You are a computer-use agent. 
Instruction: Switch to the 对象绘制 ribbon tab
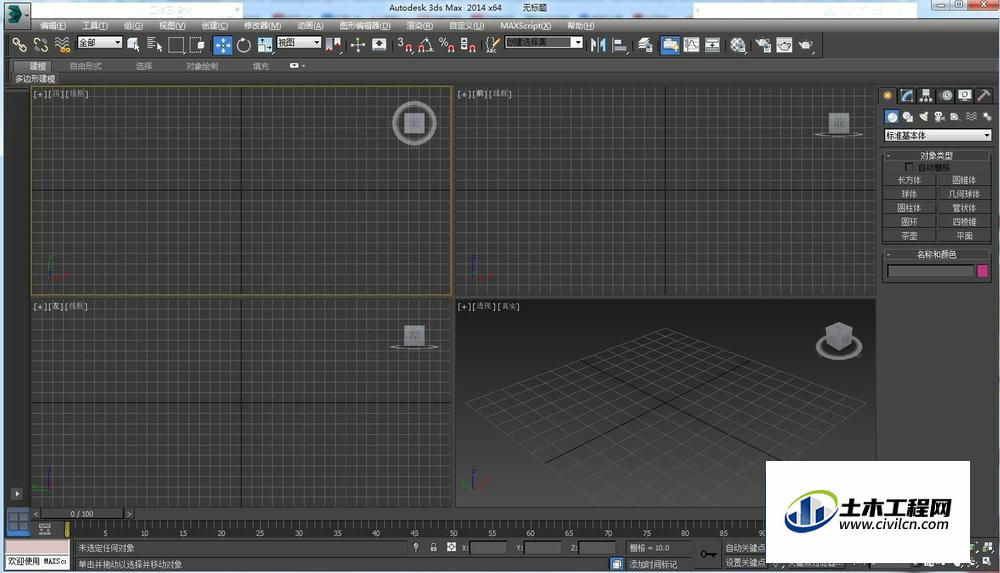pos(202,66)
